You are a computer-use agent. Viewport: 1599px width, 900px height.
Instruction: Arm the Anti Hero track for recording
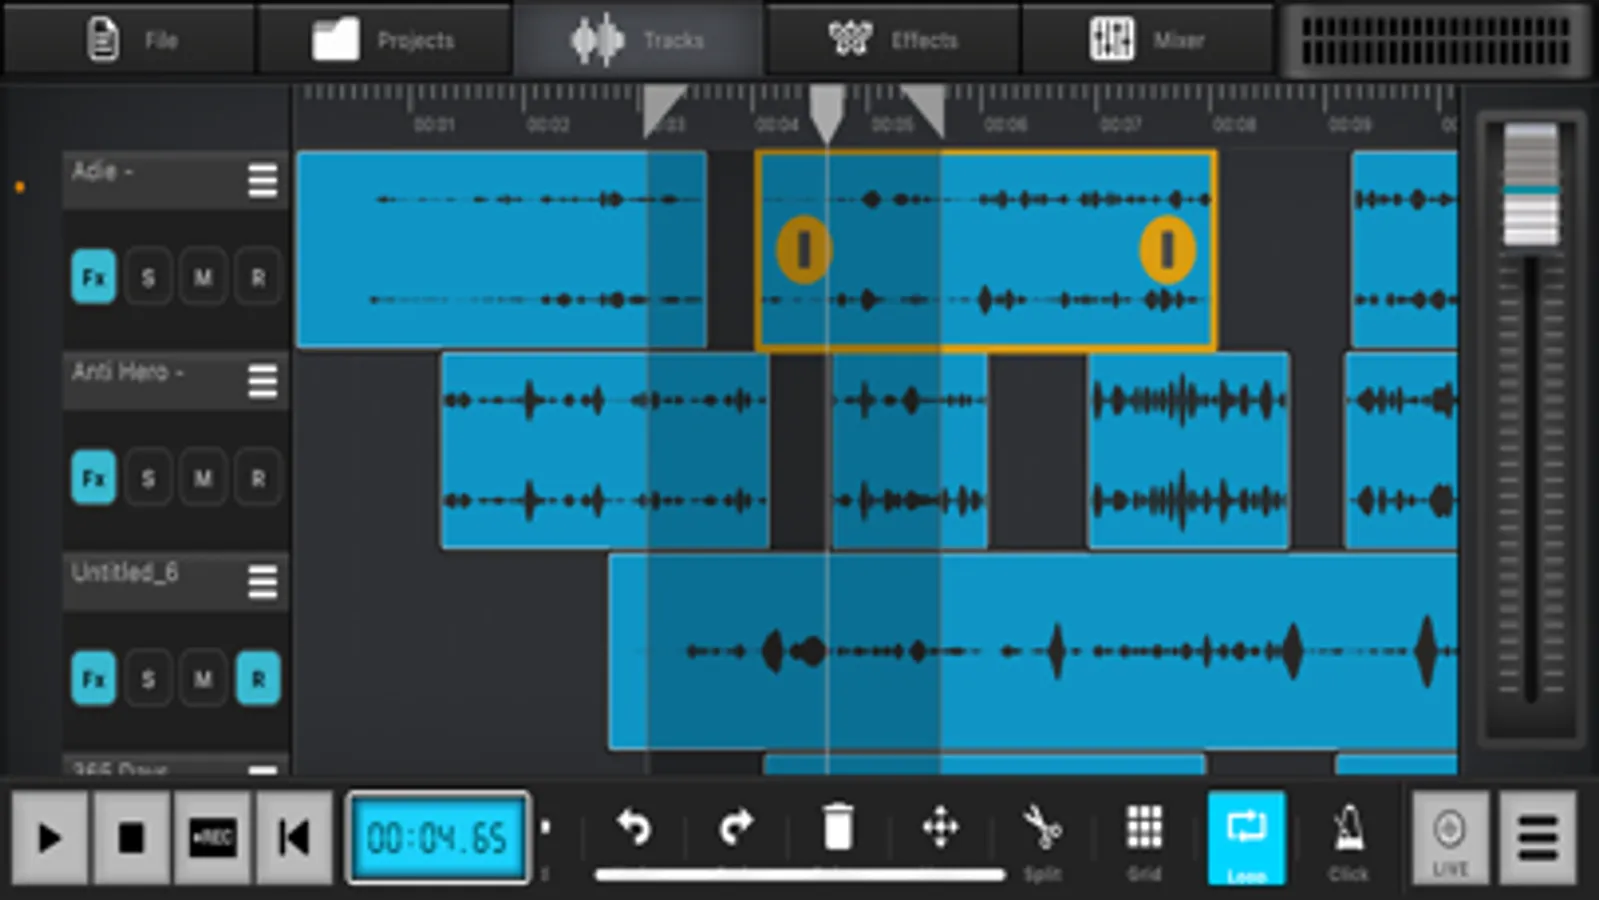[258, 478]
